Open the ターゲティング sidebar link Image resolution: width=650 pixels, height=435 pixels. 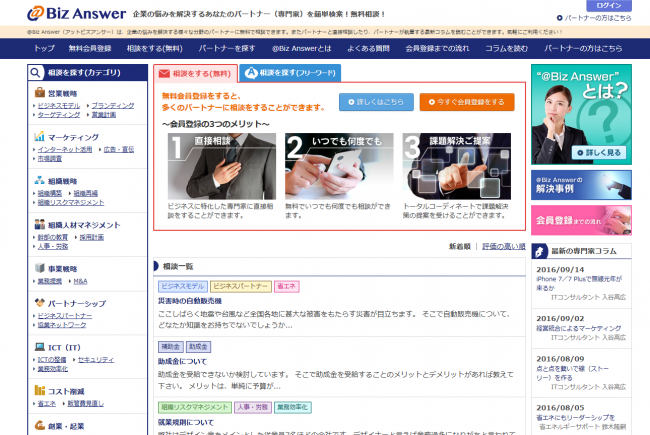[59, 115]
